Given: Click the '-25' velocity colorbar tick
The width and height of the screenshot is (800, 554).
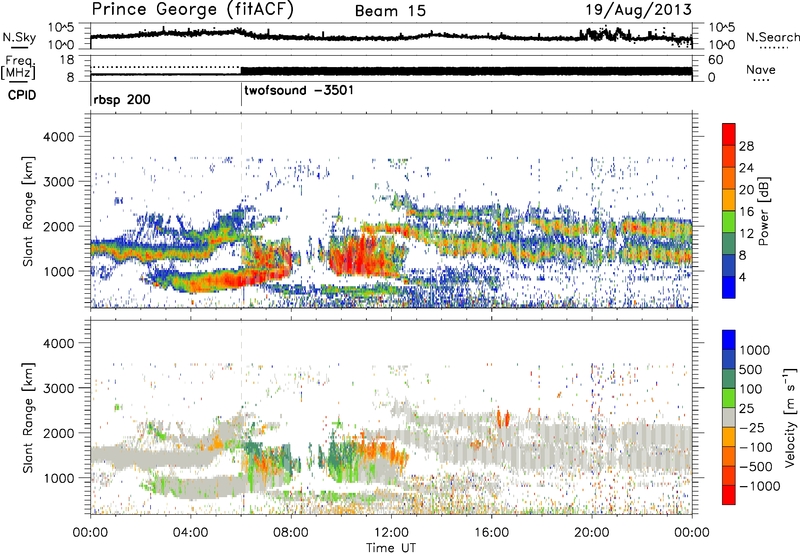Looking at the screenshot, I should [752, 427].
